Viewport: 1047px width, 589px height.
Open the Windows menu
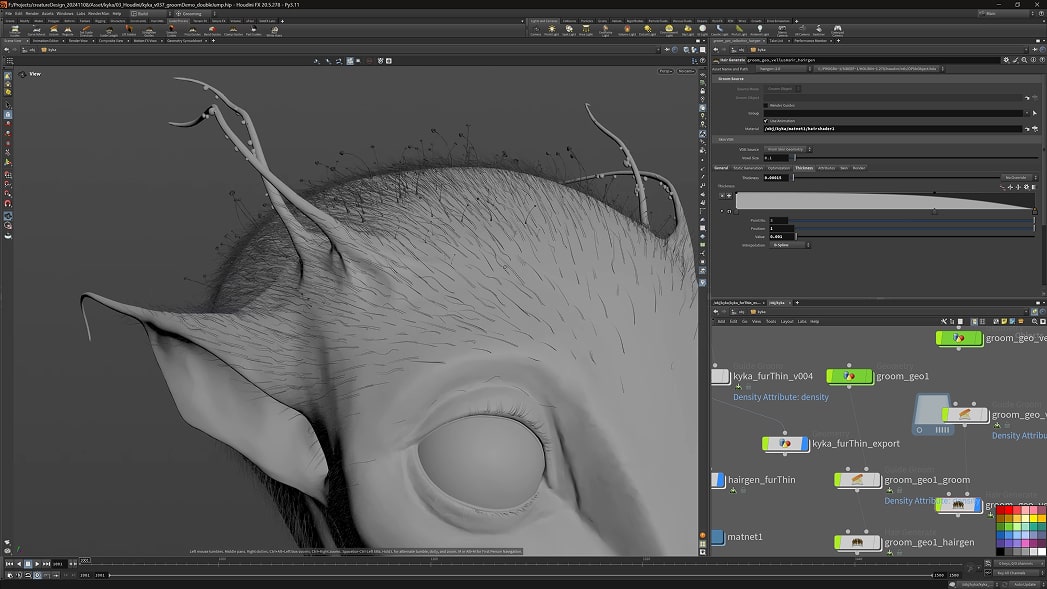pyautogui.click(x=64, y=13)
